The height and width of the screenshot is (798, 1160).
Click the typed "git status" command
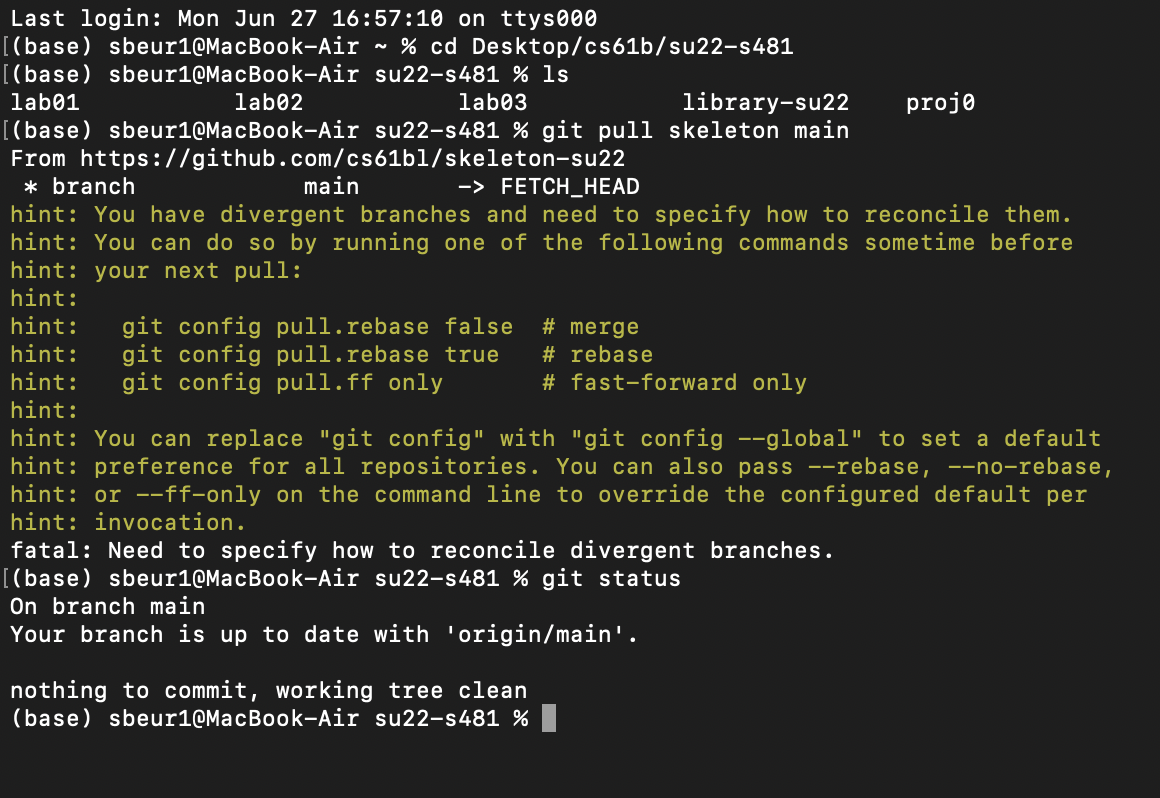[x=611, y=579]
